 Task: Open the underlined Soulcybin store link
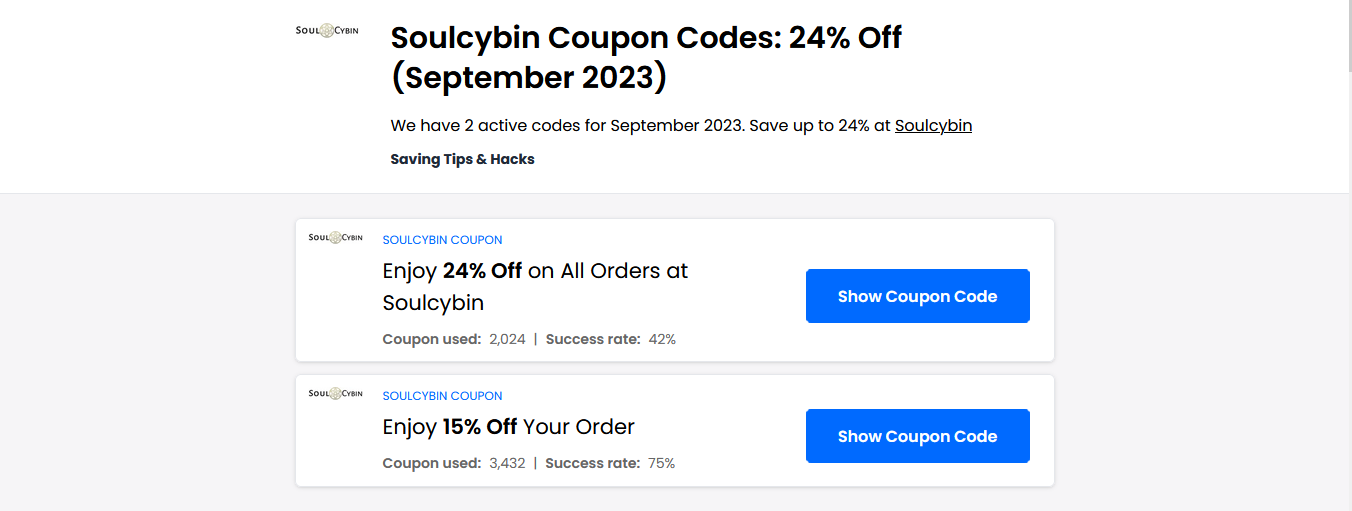[933, 126]
